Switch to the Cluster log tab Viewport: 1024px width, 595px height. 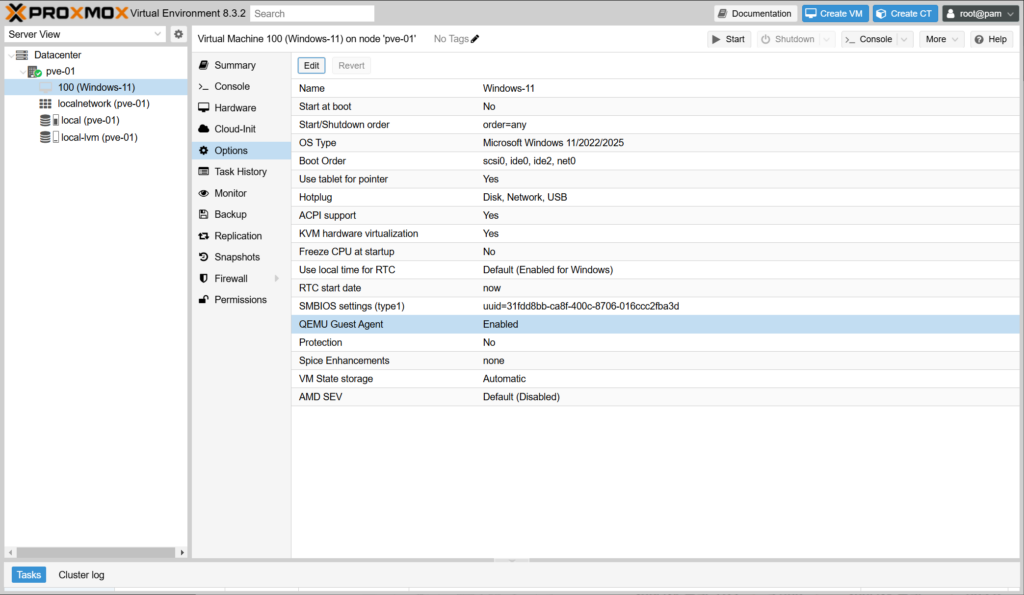click(81, 575)
